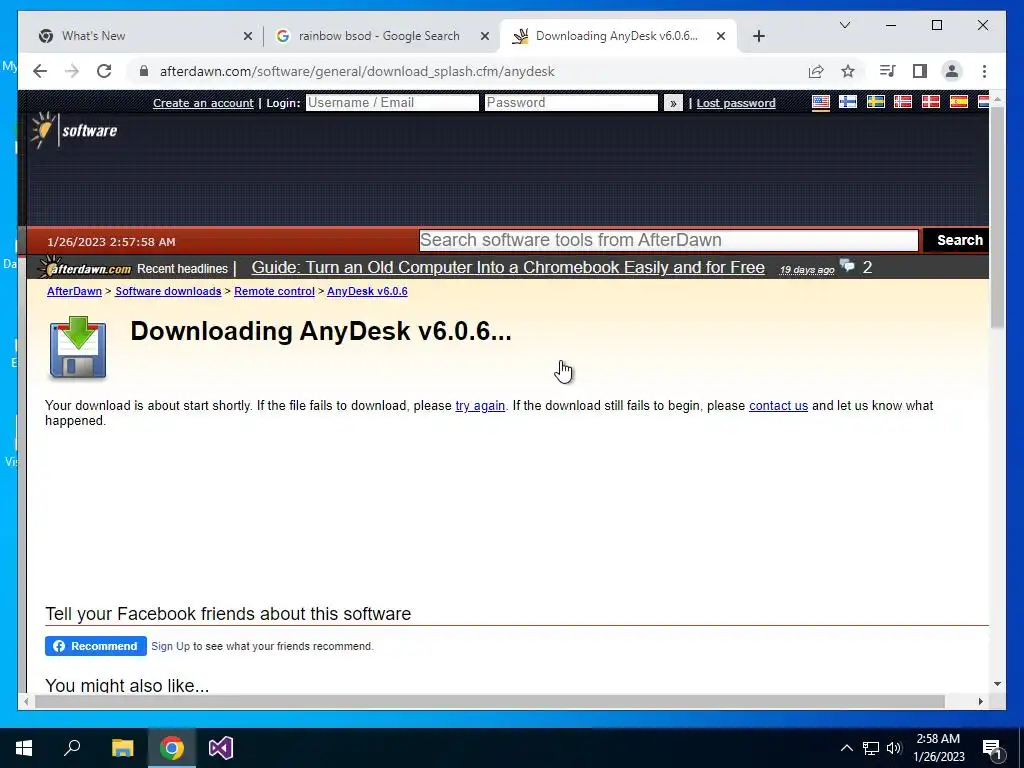Show hidden system tray icons
This screenshot has width=1024, height=768.
(846, 748)
